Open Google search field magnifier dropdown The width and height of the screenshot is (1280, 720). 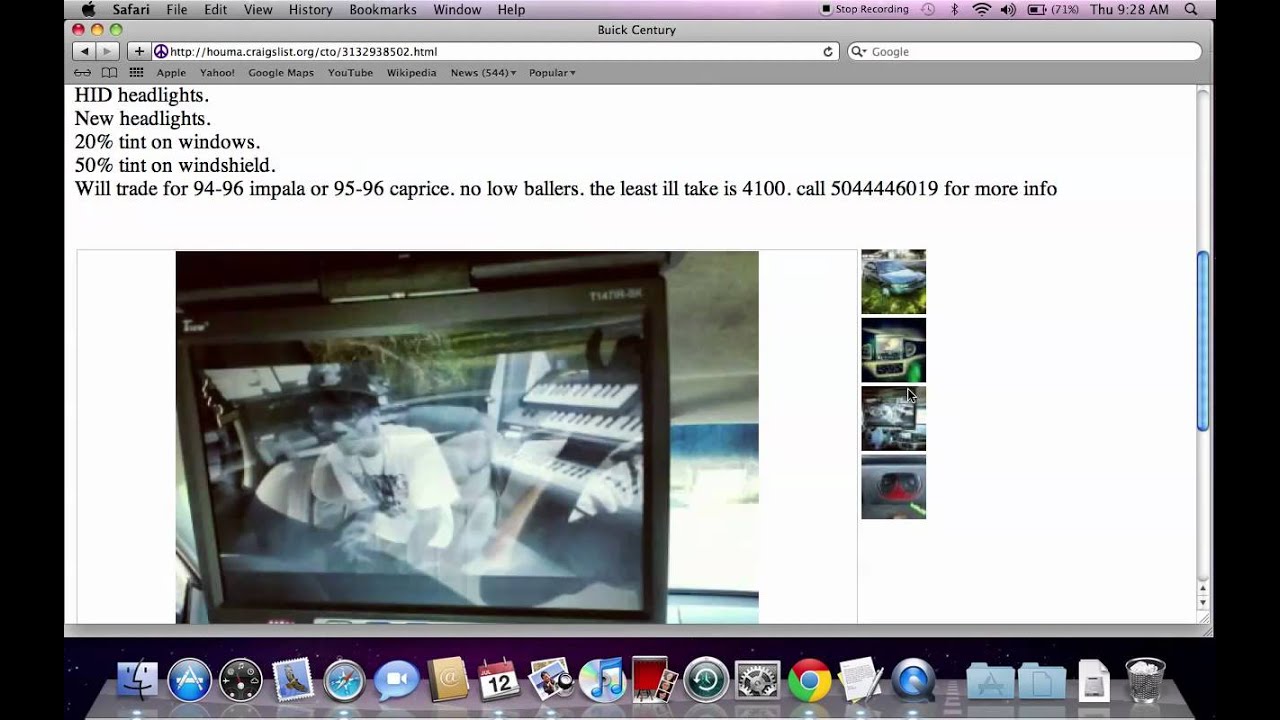click(859, 52)
